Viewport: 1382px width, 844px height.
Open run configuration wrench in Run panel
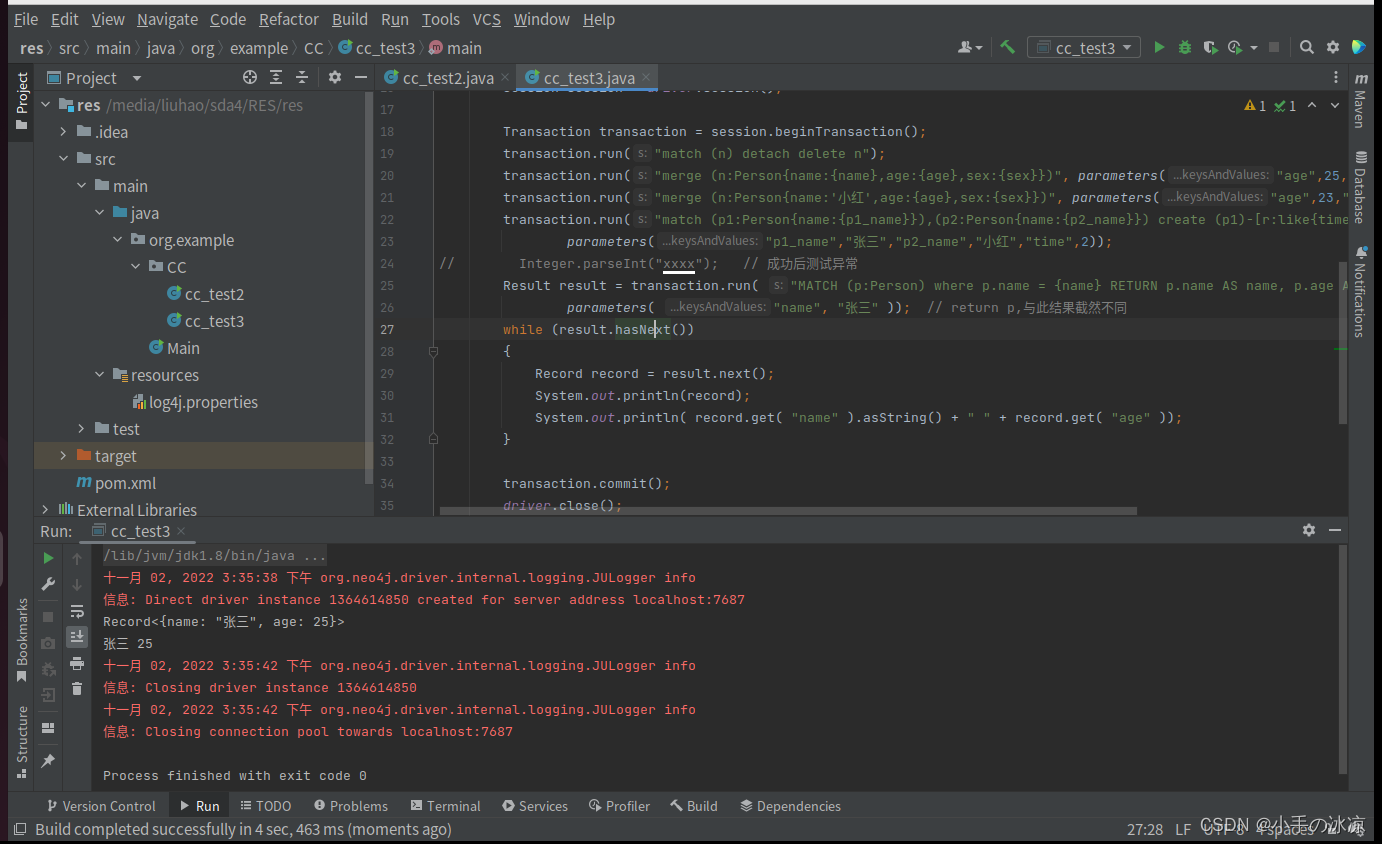point(48,584)
